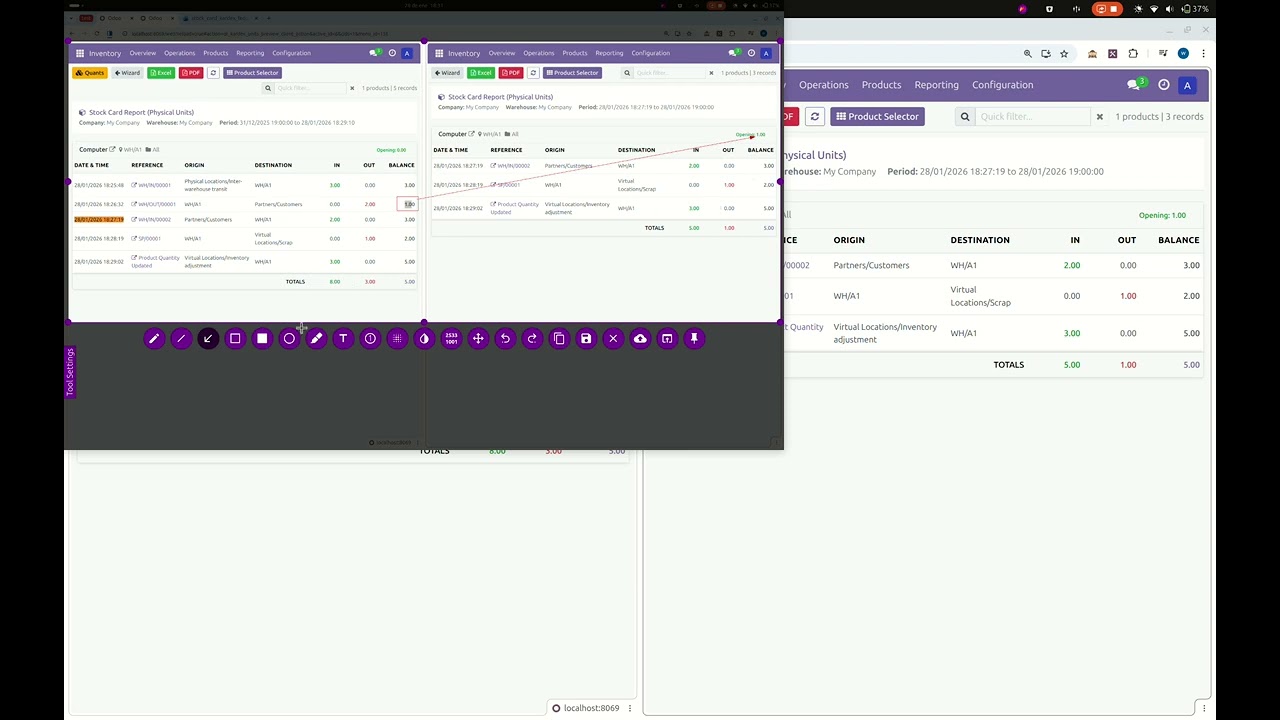Choose the filled rectangle tool
This screenshot has width=1280, height=720.
pos(262,339)
